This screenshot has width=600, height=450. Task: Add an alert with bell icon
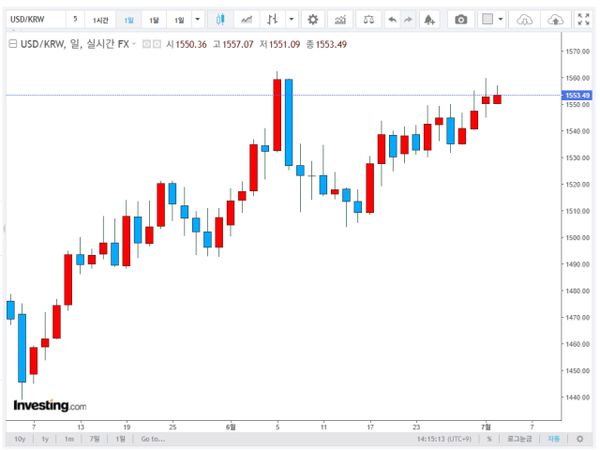point(429,19)
